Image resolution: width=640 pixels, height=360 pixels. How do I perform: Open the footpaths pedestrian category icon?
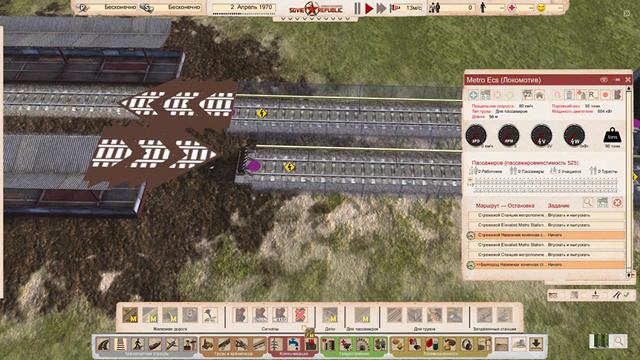coord(138,344)
